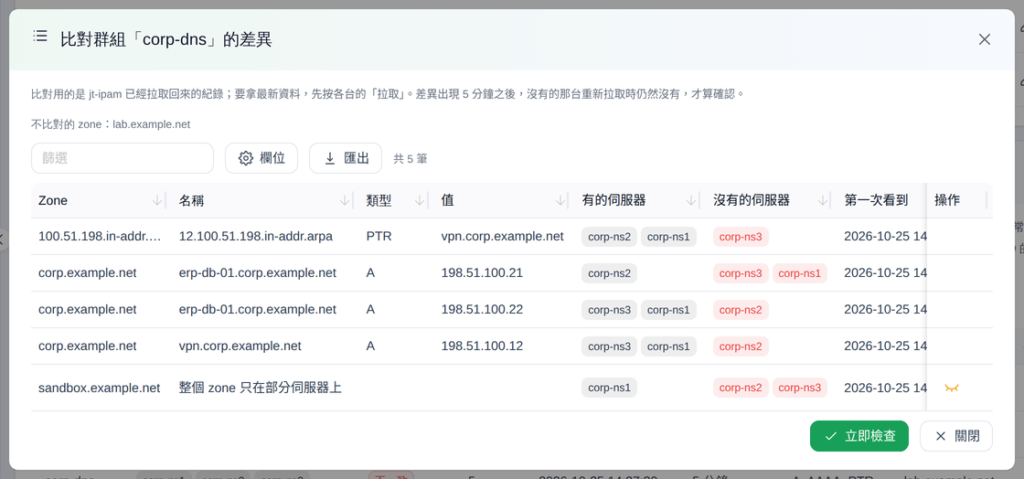Click the corp-ns2 red tag in the 198.51.100.12 row
Viewport: 1024px width, 479px height.
741,346
